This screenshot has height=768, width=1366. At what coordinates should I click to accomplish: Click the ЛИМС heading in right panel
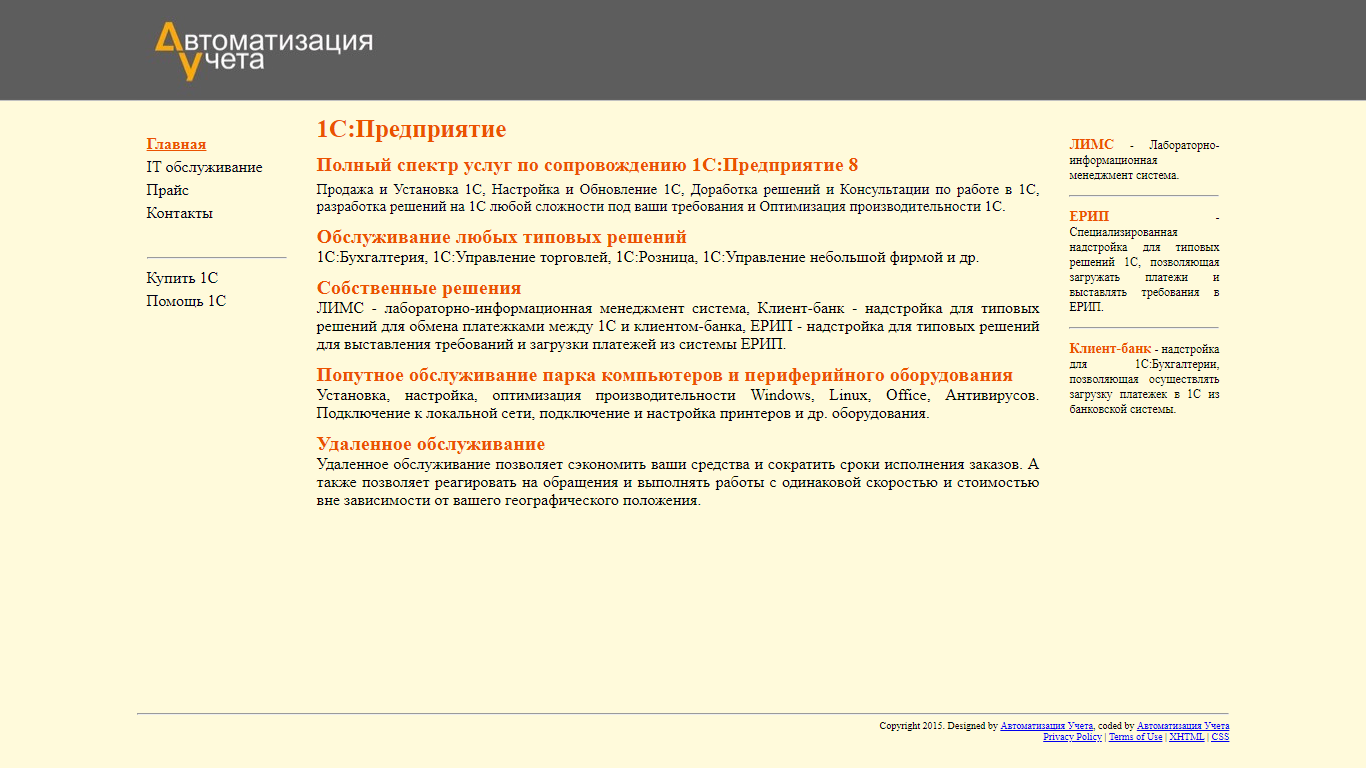(1091, 145)
